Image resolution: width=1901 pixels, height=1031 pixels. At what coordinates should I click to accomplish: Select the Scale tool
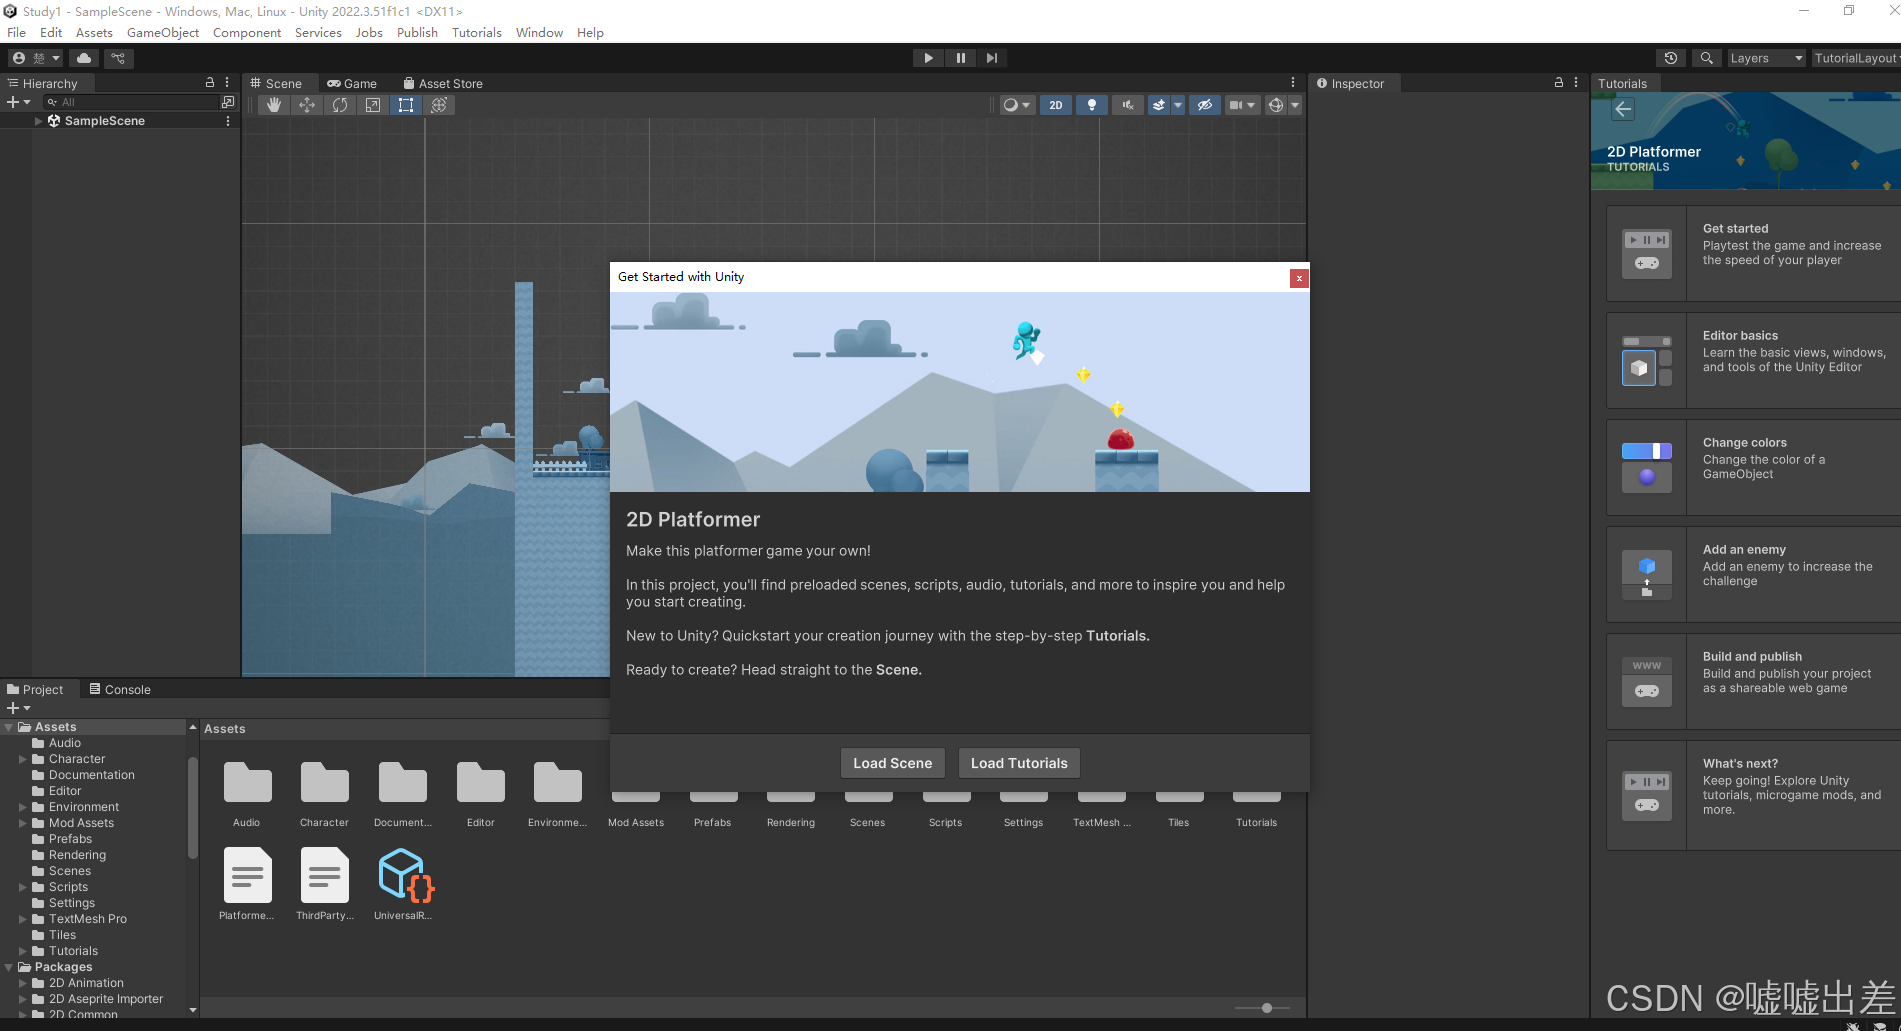tap(373, 105)
